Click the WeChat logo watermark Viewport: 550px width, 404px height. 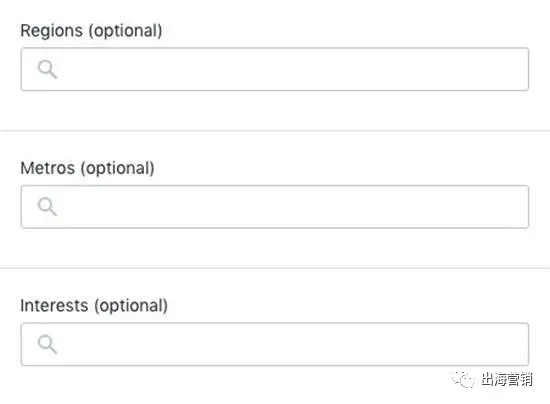point(463,379)
